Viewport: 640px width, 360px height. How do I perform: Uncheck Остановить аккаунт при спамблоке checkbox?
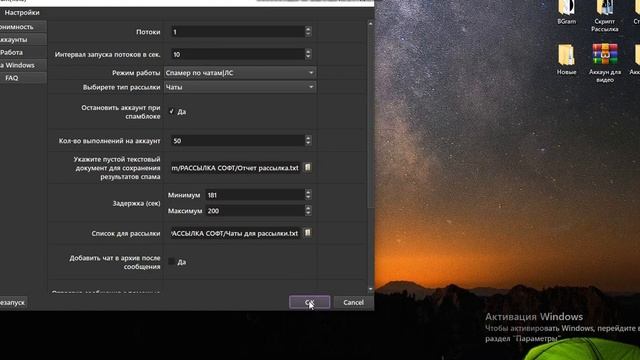pos(171,111)
